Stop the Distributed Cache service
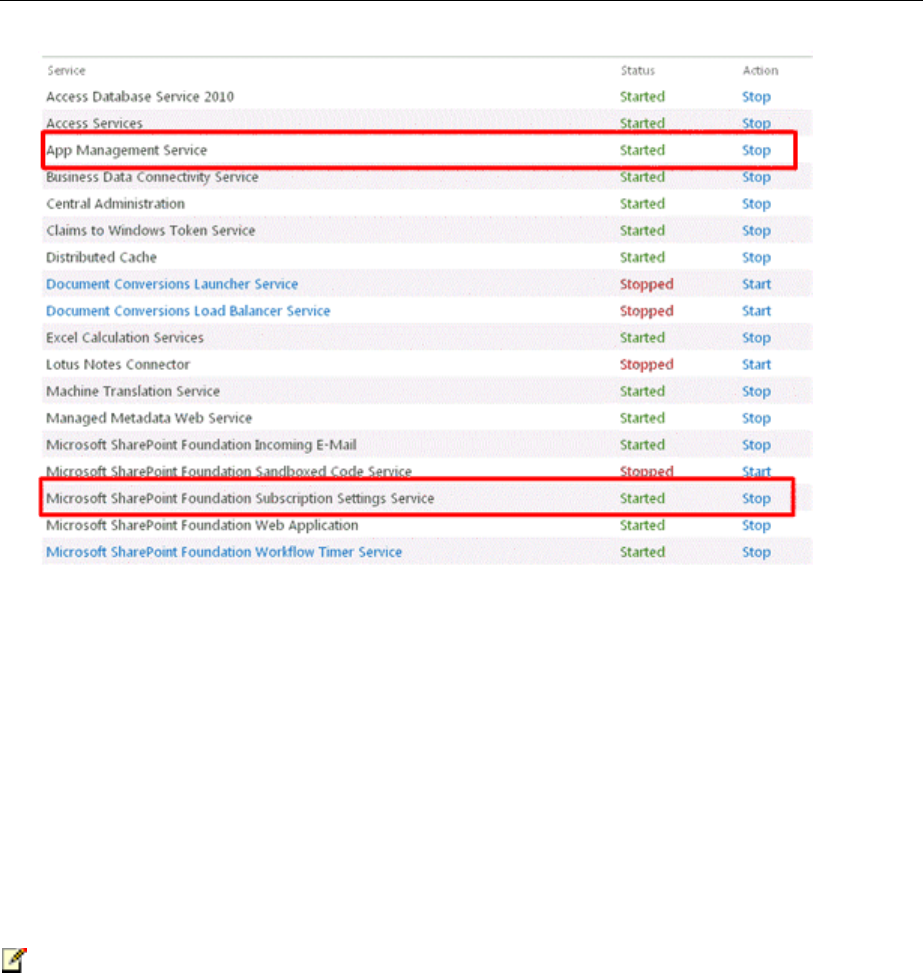This screenshot has width=923, height=973. pos(756,258)
